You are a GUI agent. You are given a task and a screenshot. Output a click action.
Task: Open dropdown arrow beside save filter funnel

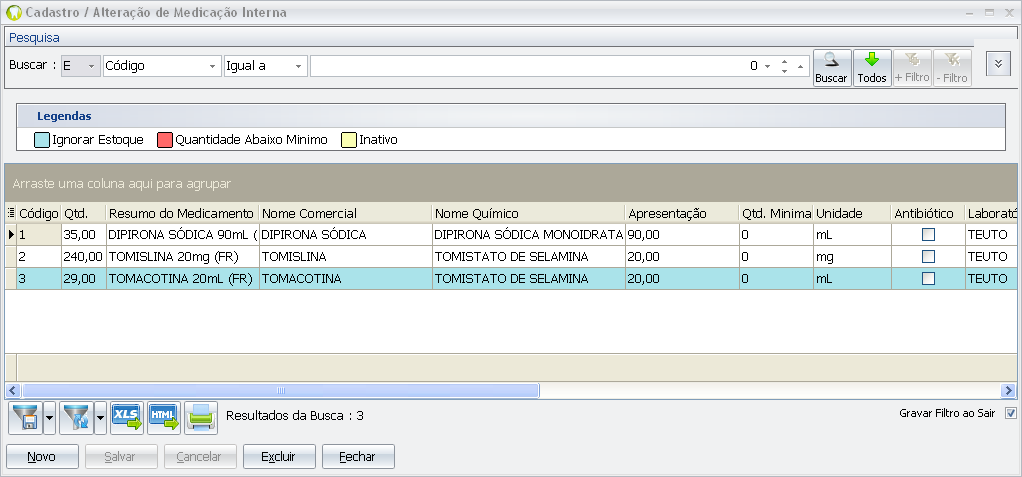coord(50,418)
